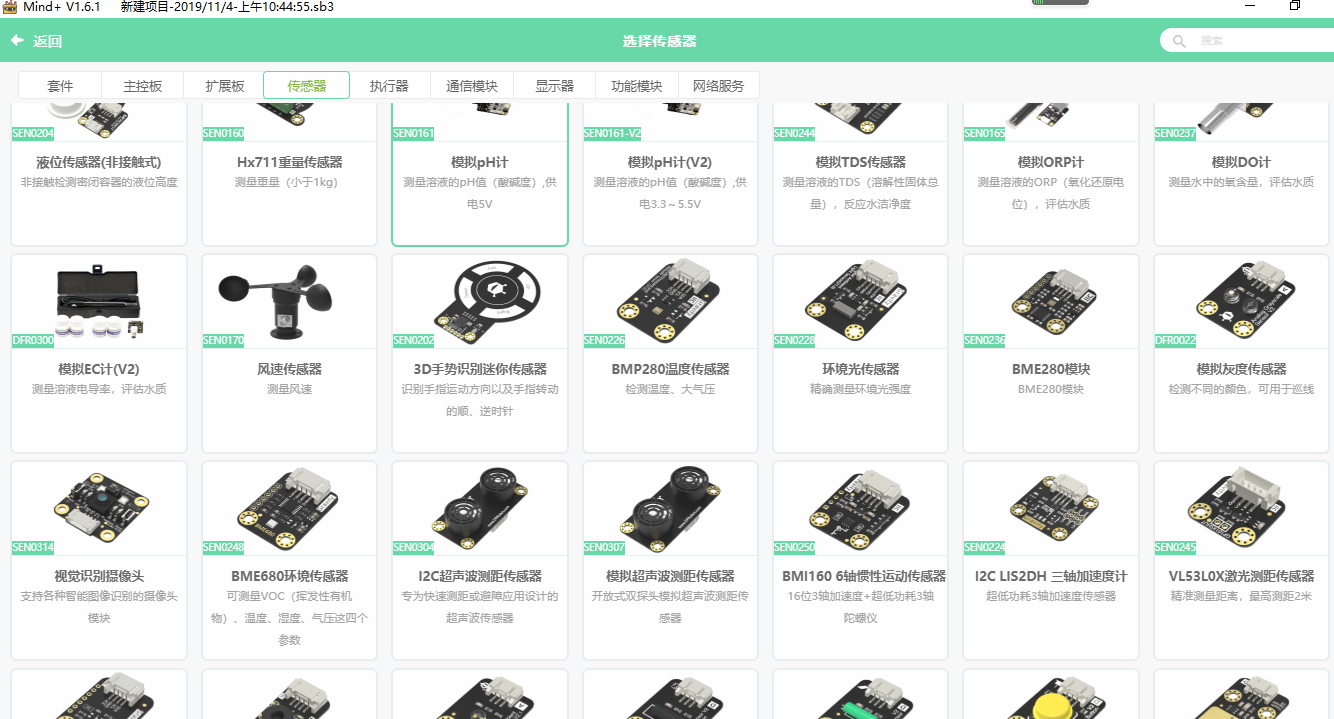Switch to the 主控板 tab

143,86
